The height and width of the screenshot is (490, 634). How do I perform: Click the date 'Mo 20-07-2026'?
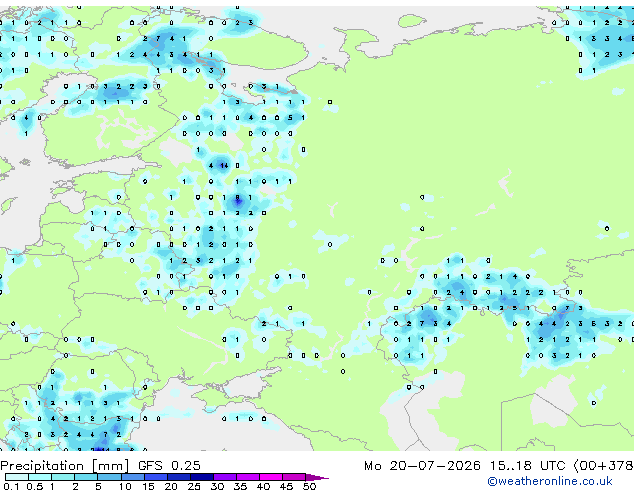(x=422, y=466)
